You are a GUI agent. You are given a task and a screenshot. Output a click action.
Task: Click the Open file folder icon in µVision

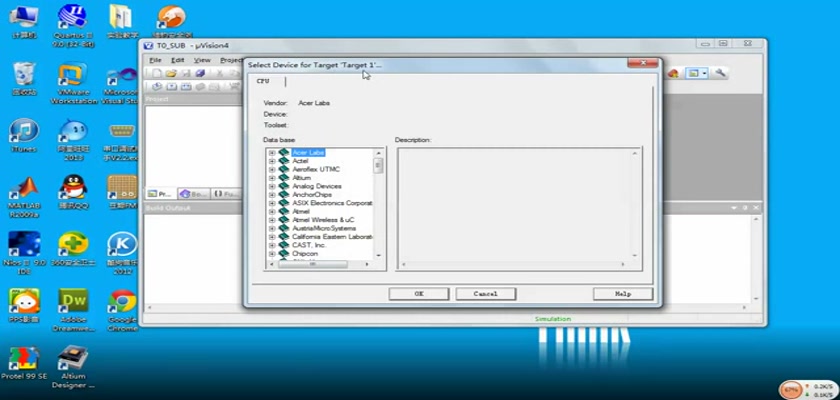171,73
